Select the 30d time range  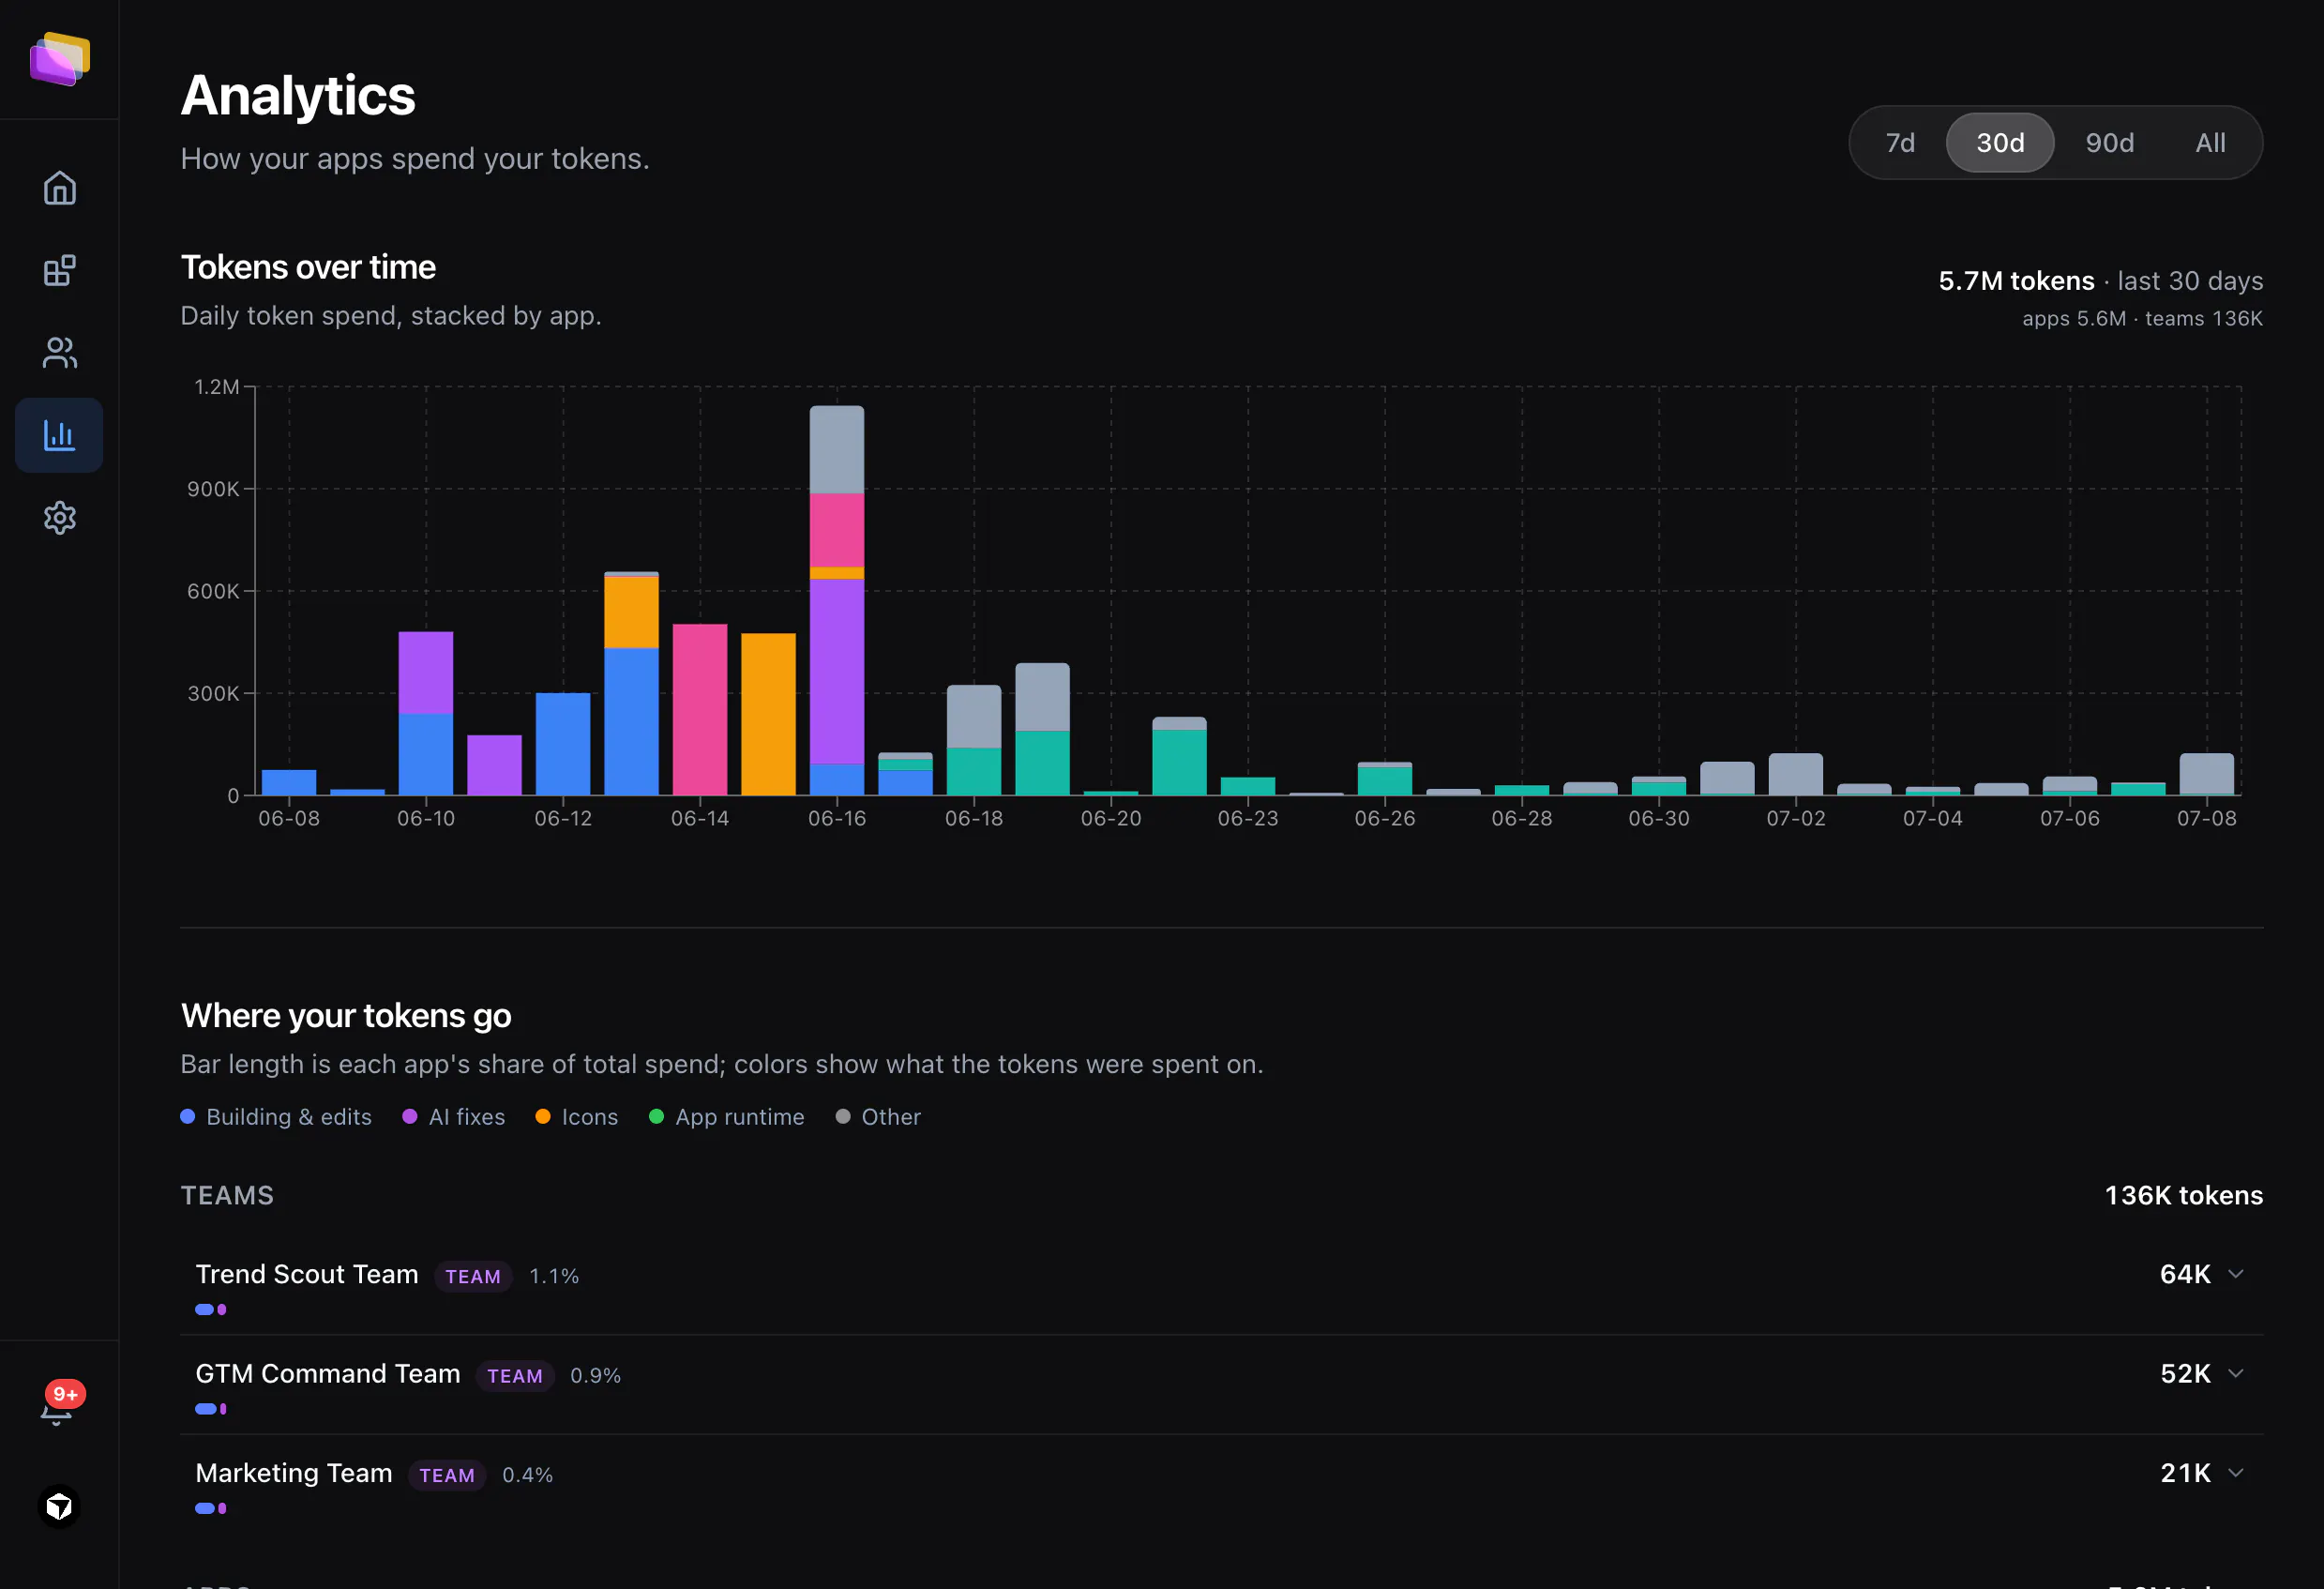pyautogui.click(x=2000, y=143)
